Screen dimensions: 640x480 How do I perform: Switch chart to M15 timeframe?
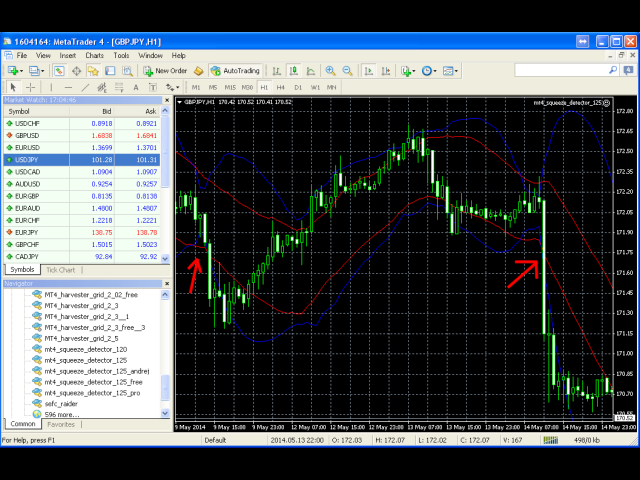[230, 87]
